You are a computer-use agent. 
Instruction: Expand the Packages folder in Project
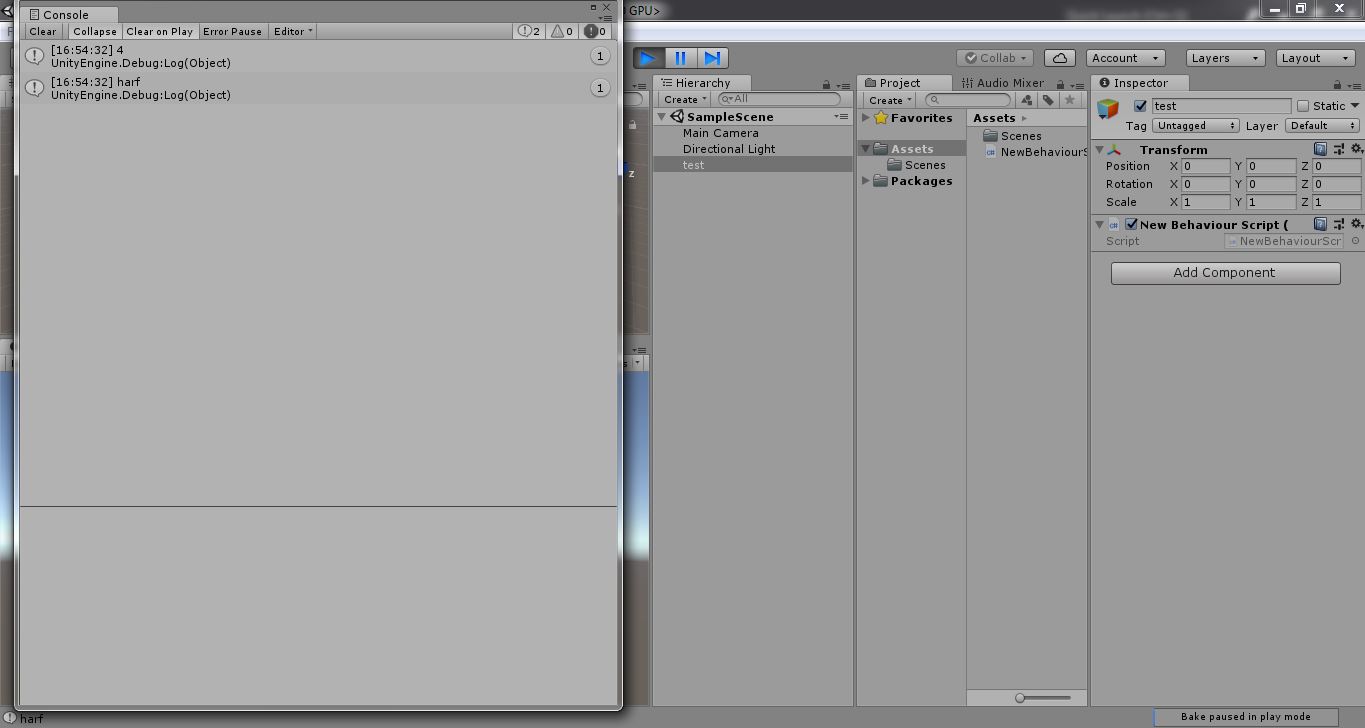(866, 181)
